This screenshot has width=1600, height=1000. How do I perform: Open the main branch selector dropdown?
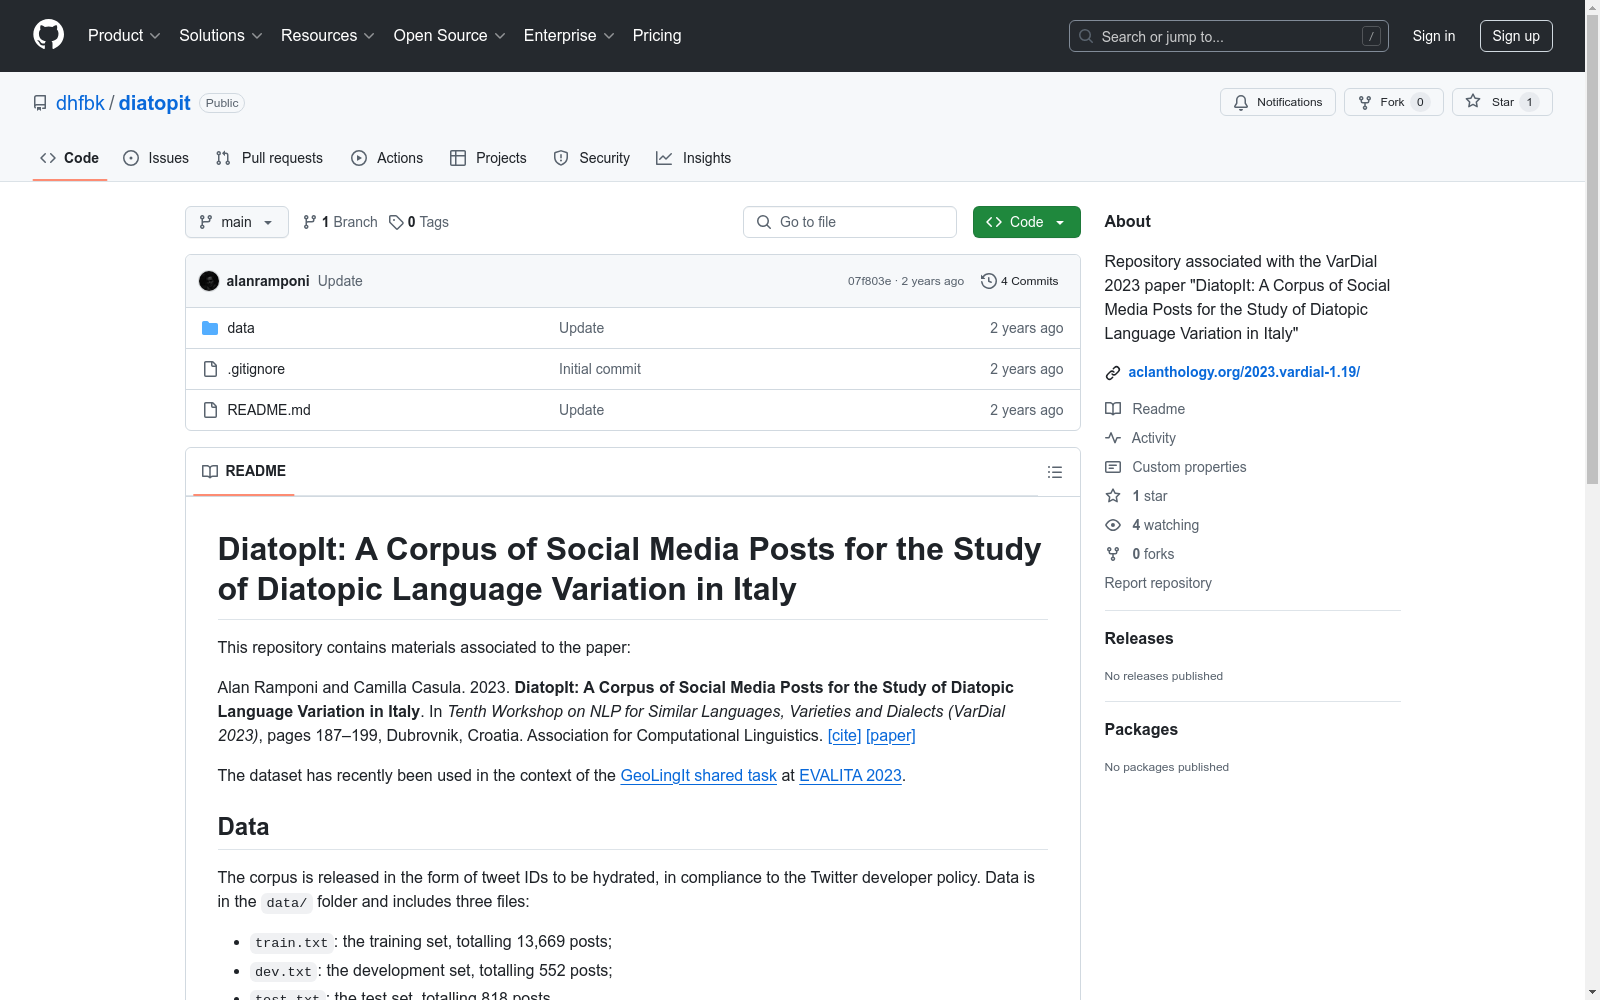(x=237, y=222)
